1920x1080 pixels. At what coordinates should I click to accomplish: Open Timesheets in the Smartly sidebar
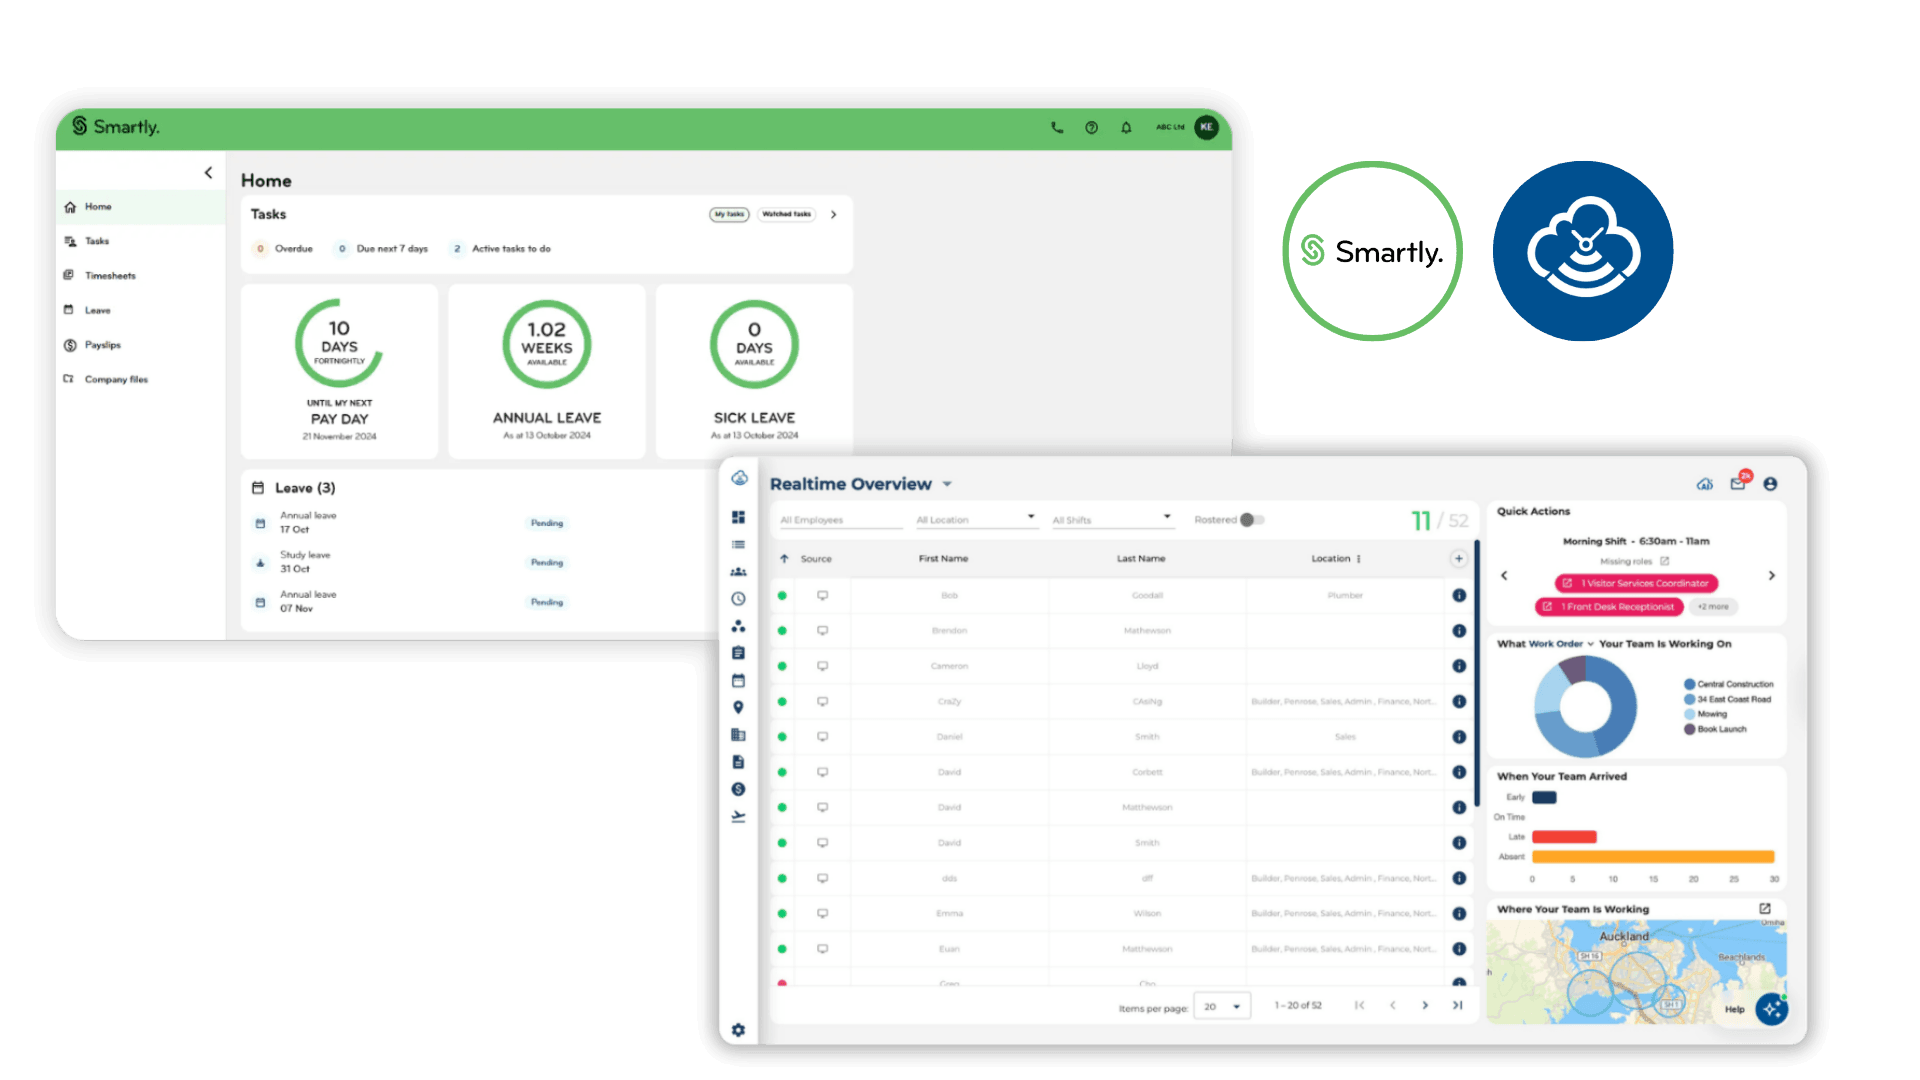click(x=140, y=276)
